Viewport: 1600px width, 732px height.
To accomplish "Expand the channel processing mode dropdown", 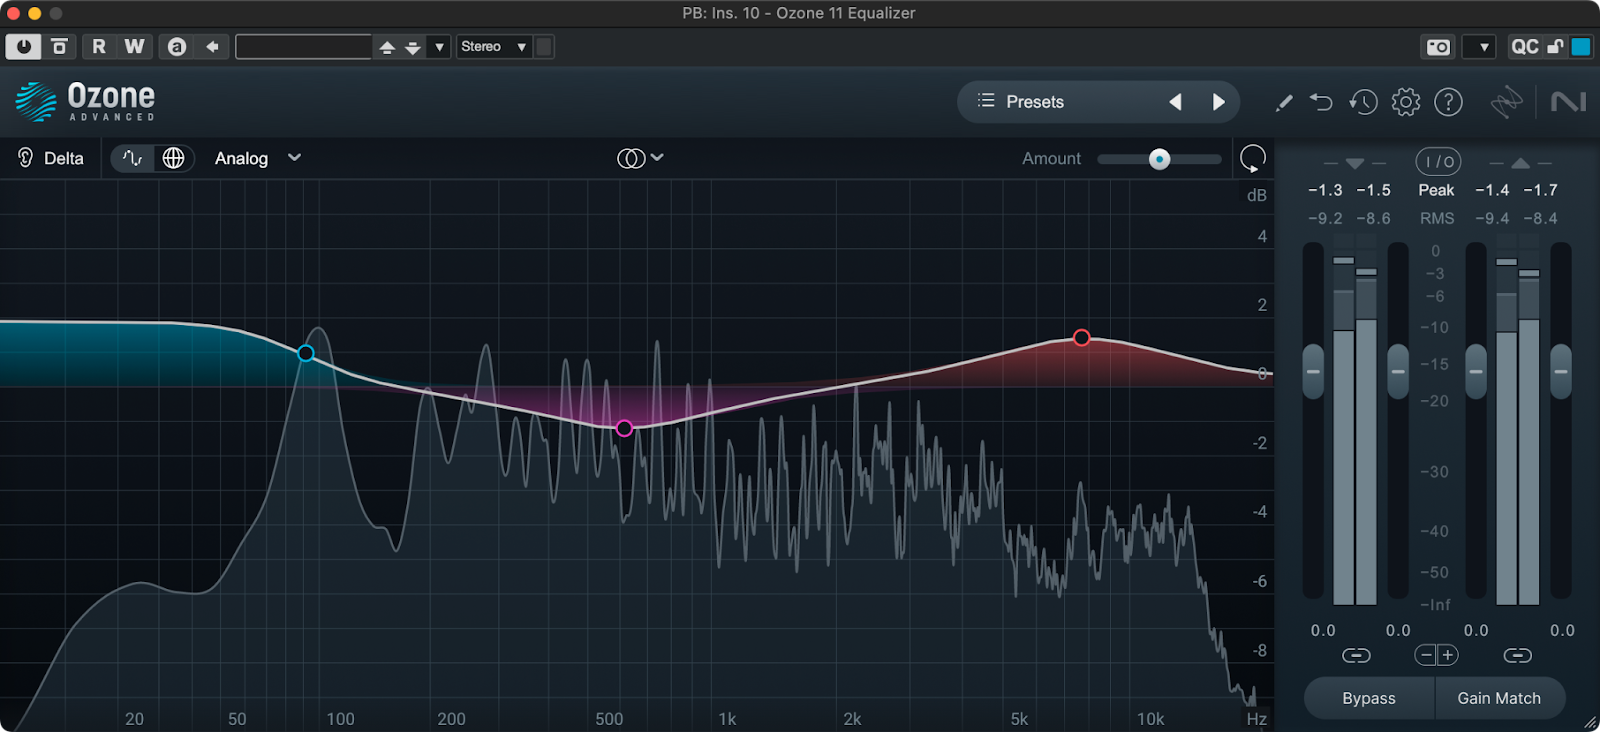I will tap(641, 158).
